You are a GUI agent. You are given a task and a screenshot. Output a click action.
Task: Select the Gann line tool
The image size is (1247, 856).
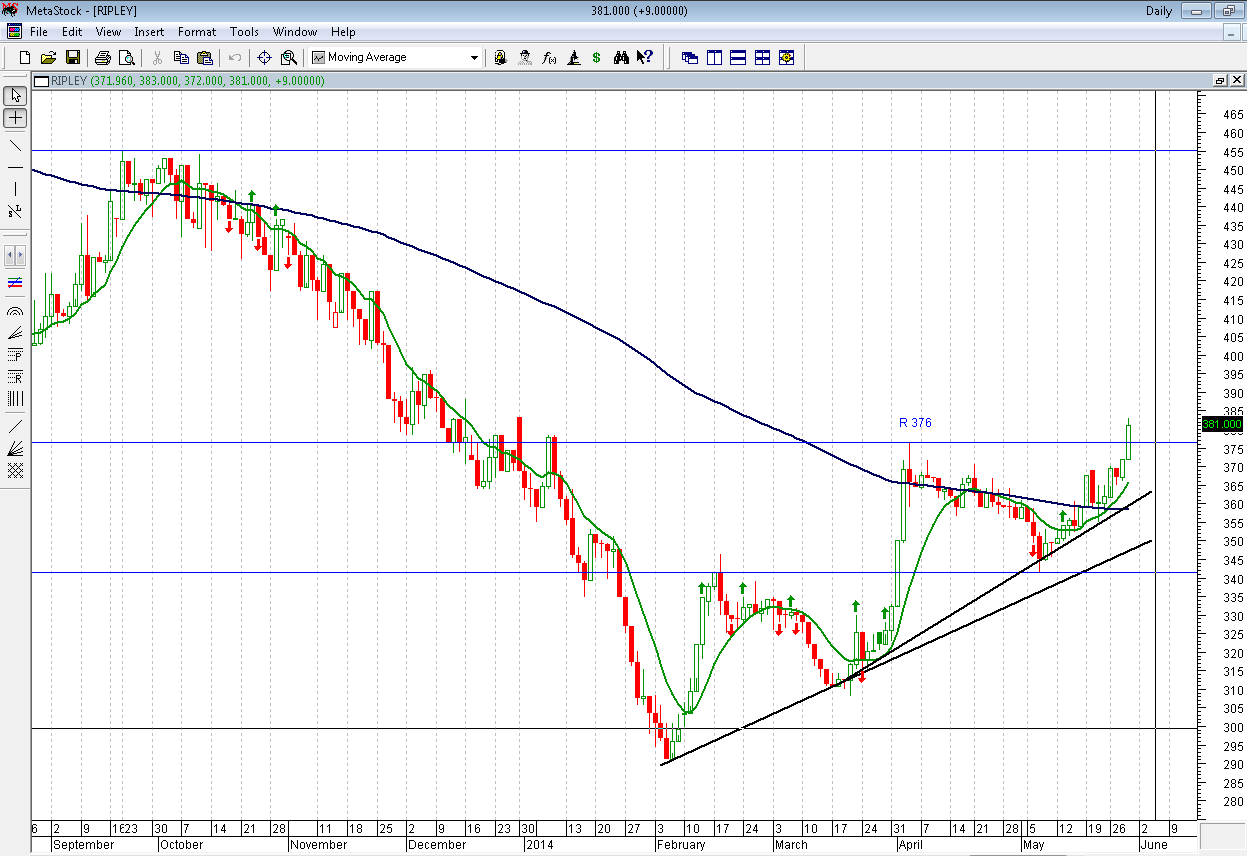click(x=15, y=426)
